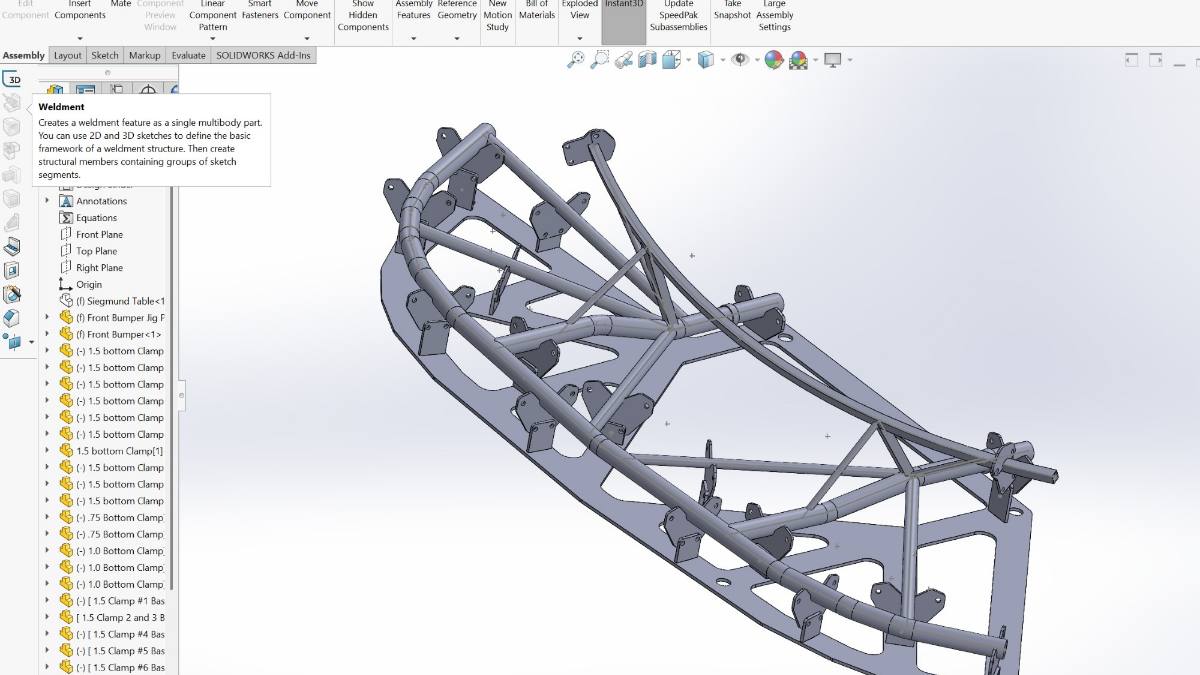Open the View Orientation dropdown arrow
The height and width of the screenshot is (675, 1200).
pos(688,60)
